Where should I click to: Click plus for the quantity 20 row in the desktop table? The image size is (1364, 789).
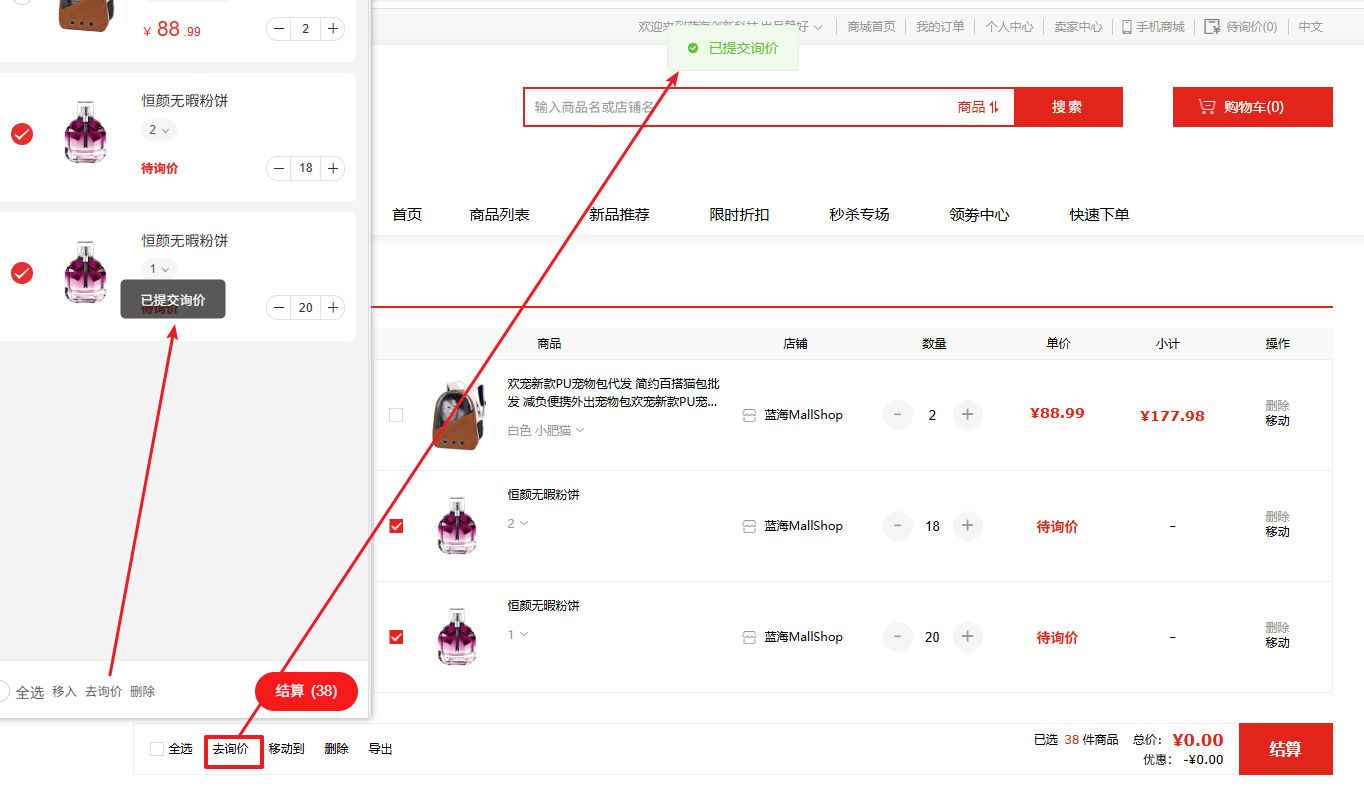967,636
